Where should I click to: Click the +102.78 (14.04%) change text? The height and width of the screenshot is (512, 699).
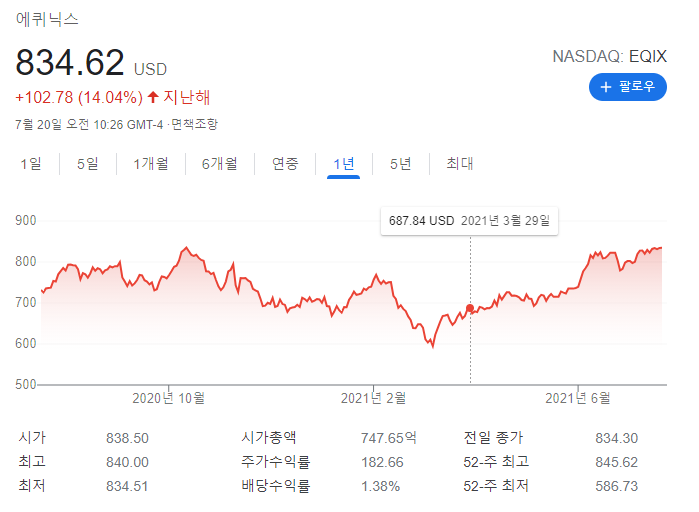click(79, 97)
